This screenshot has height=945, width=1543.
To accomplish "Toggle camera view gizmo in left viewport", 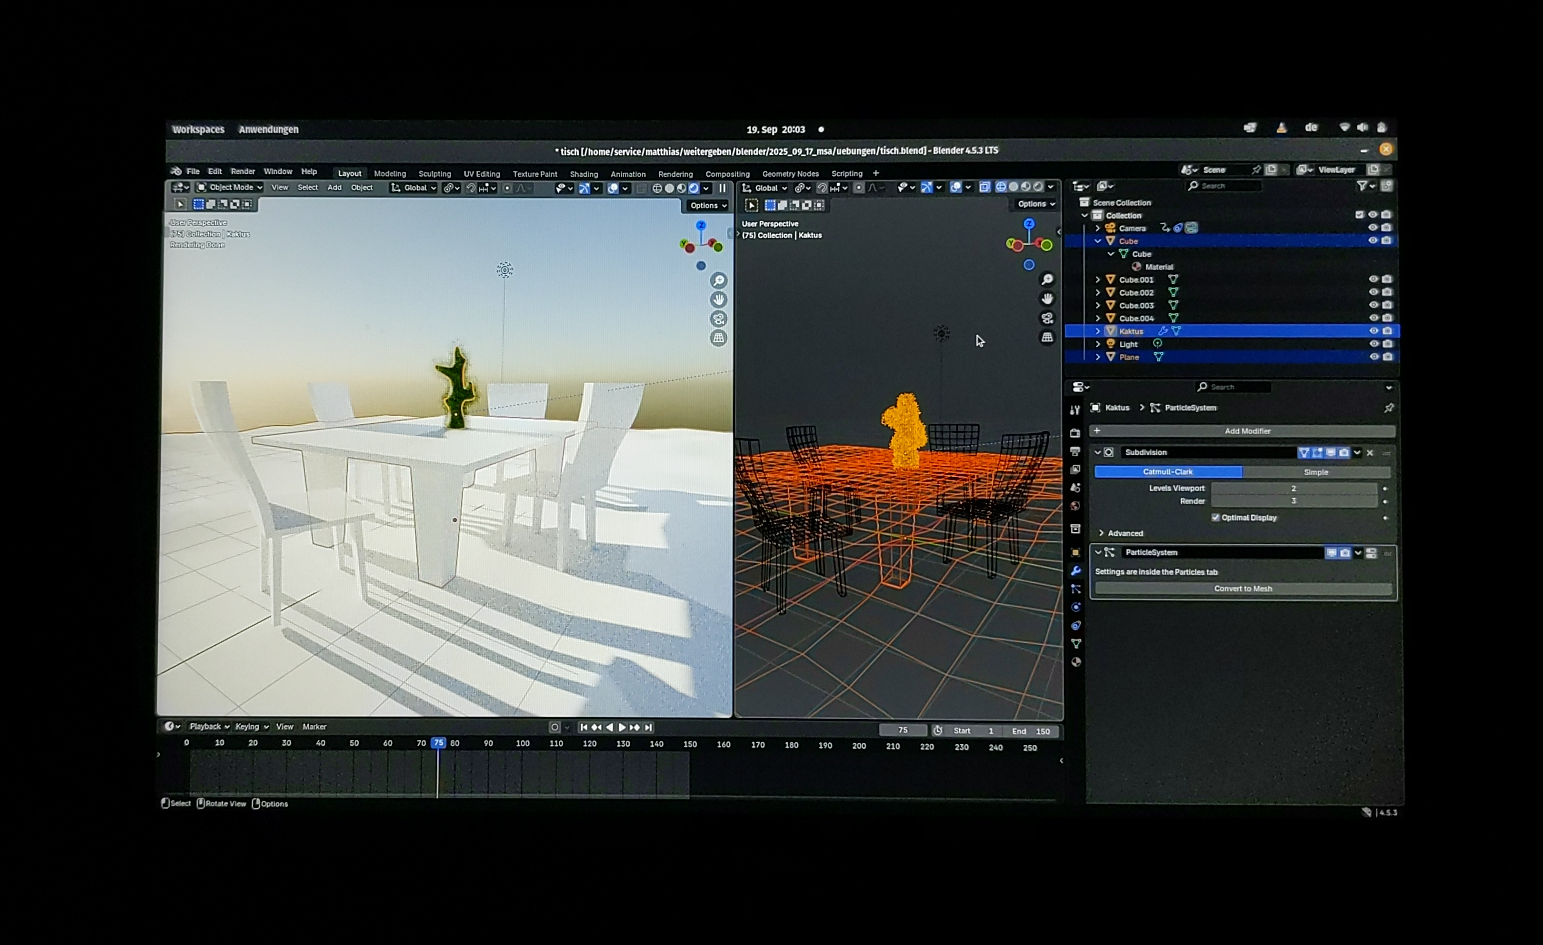I will 718,319.
